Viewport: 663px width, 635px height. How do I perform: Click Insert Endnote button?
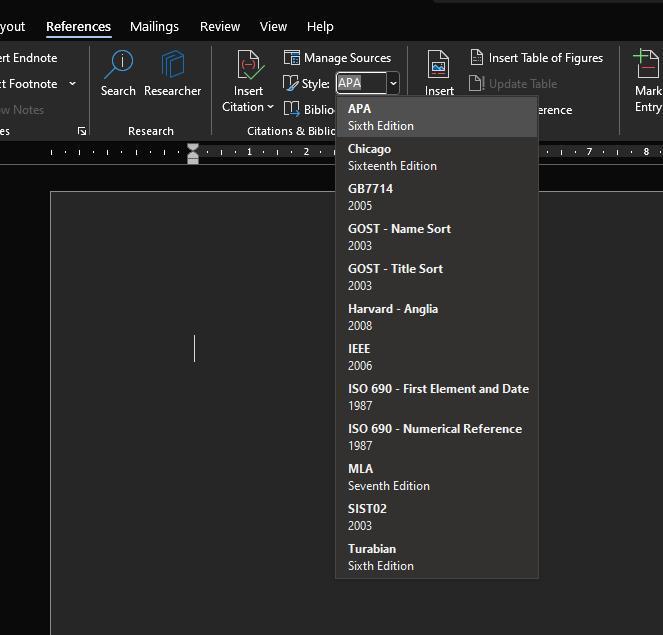point(28,57)
